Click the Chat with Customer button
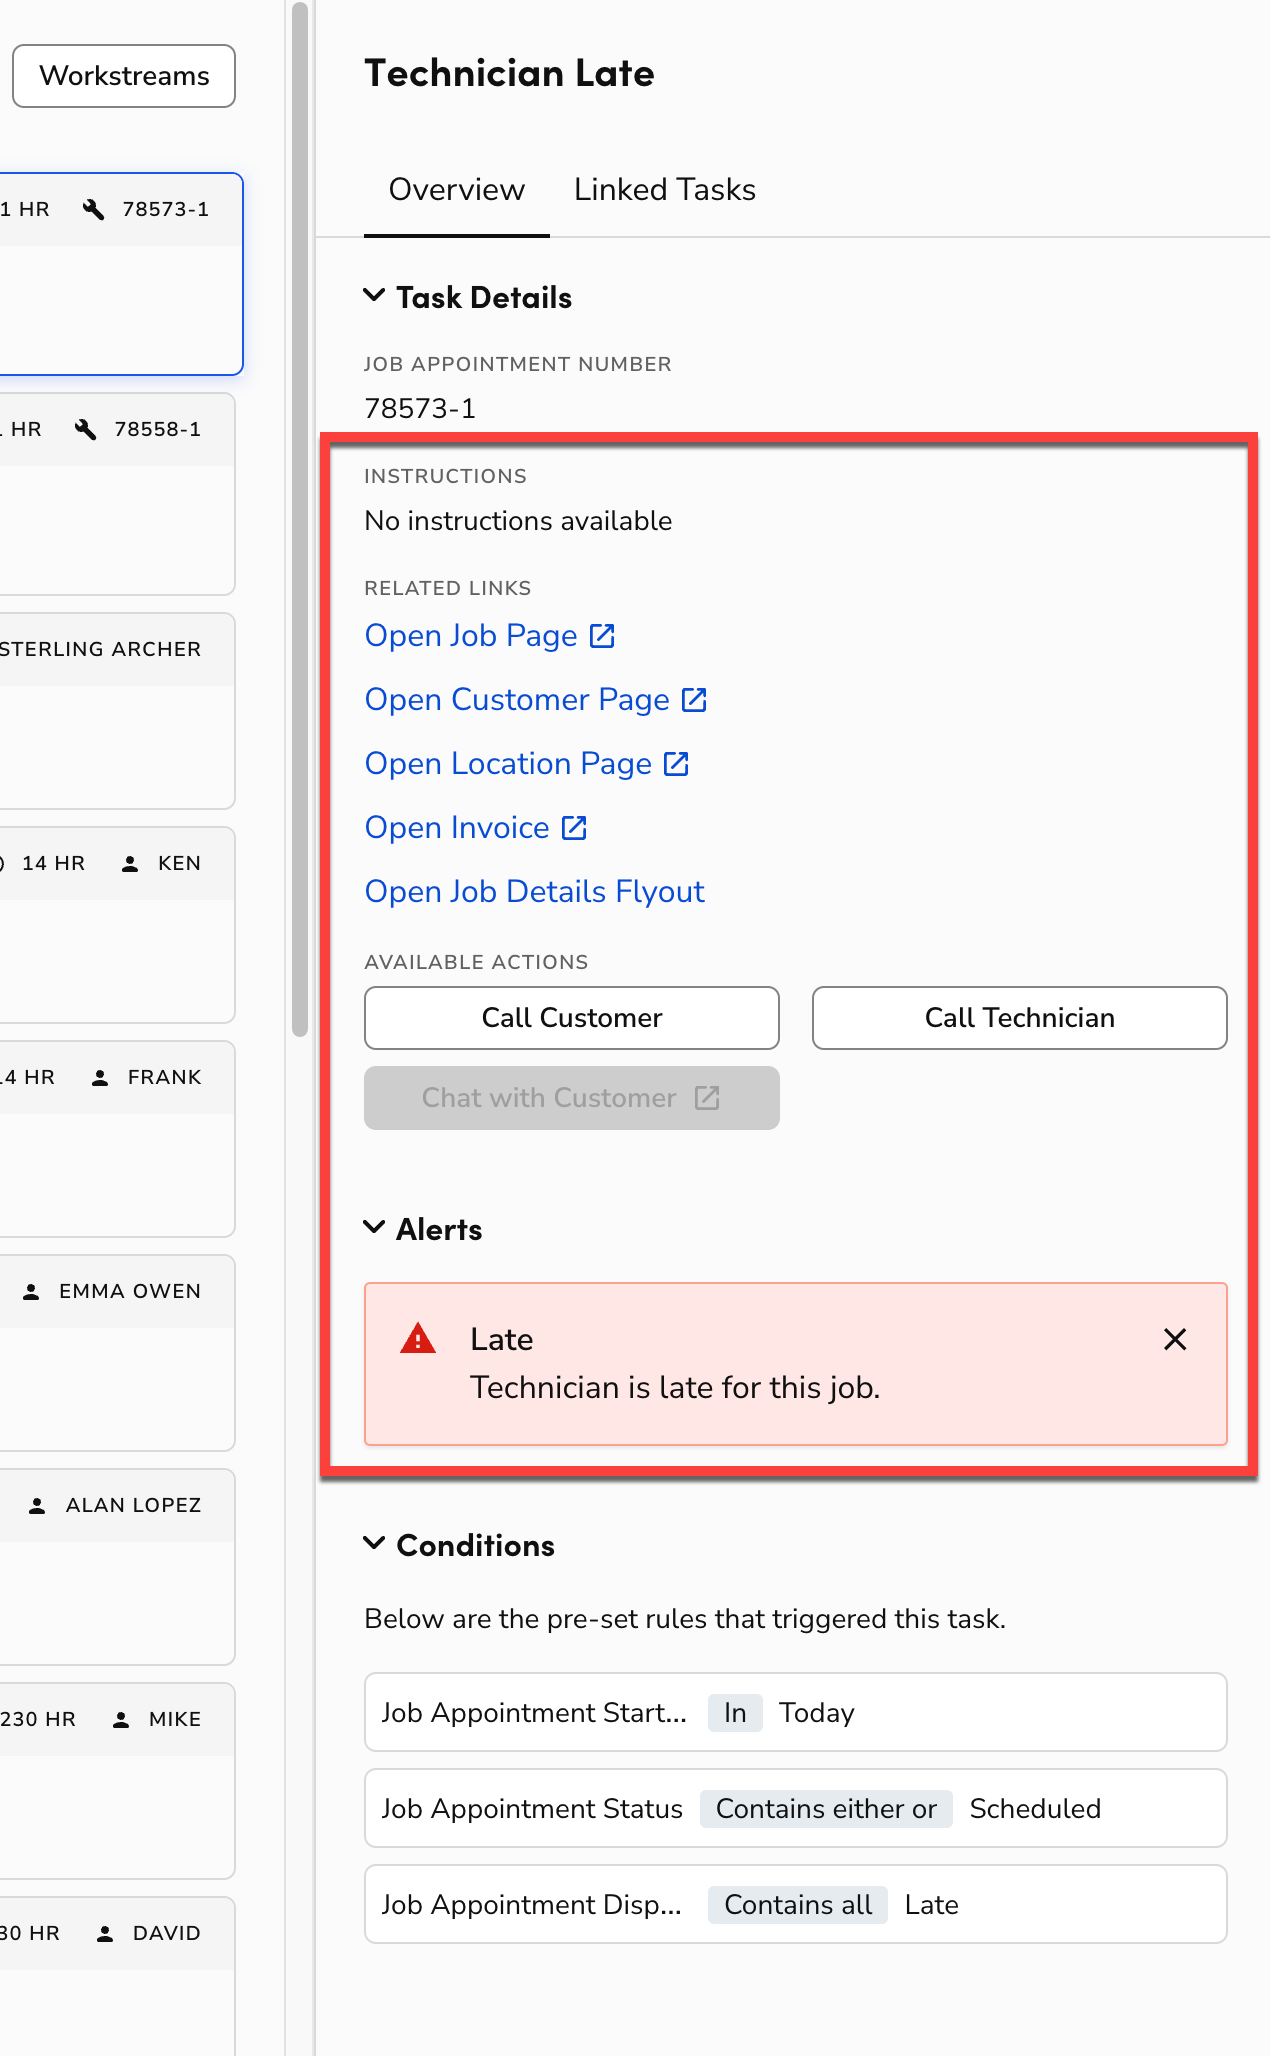 click(572, 1098)
